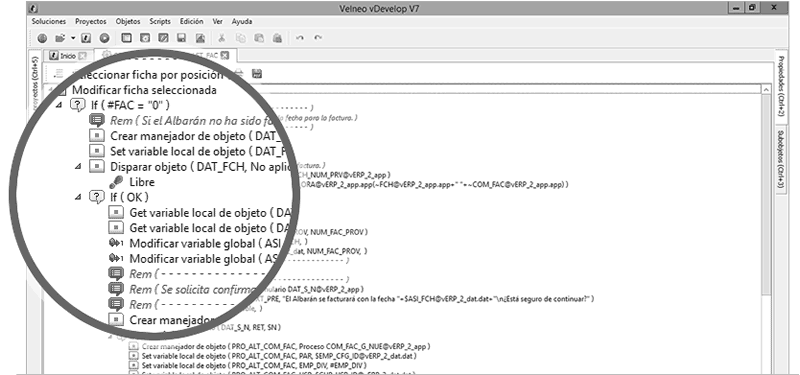Viewport: 800px width, 375px height.
Task: Click the Undo arrow icon
Action: coord(300,38)
